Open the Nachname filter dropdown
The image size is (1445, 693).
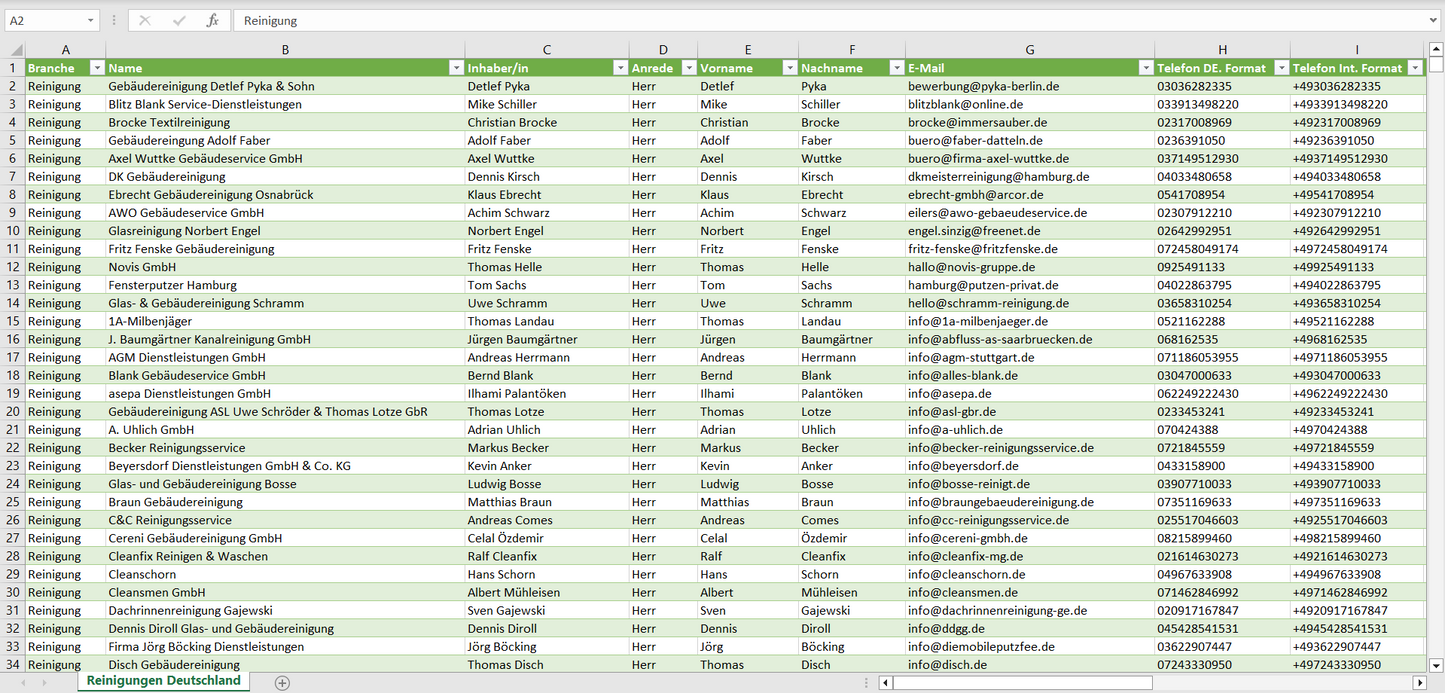coord(896,68)
